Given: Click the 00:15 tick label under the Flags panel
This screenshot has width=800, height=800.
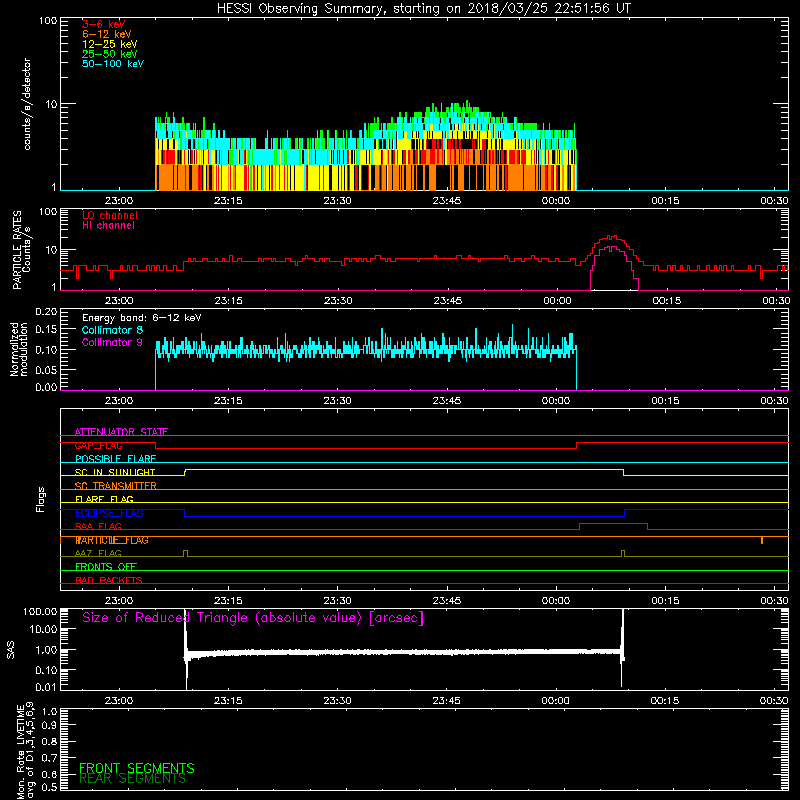Looking at the screenshot, I should tap(665, 601).
